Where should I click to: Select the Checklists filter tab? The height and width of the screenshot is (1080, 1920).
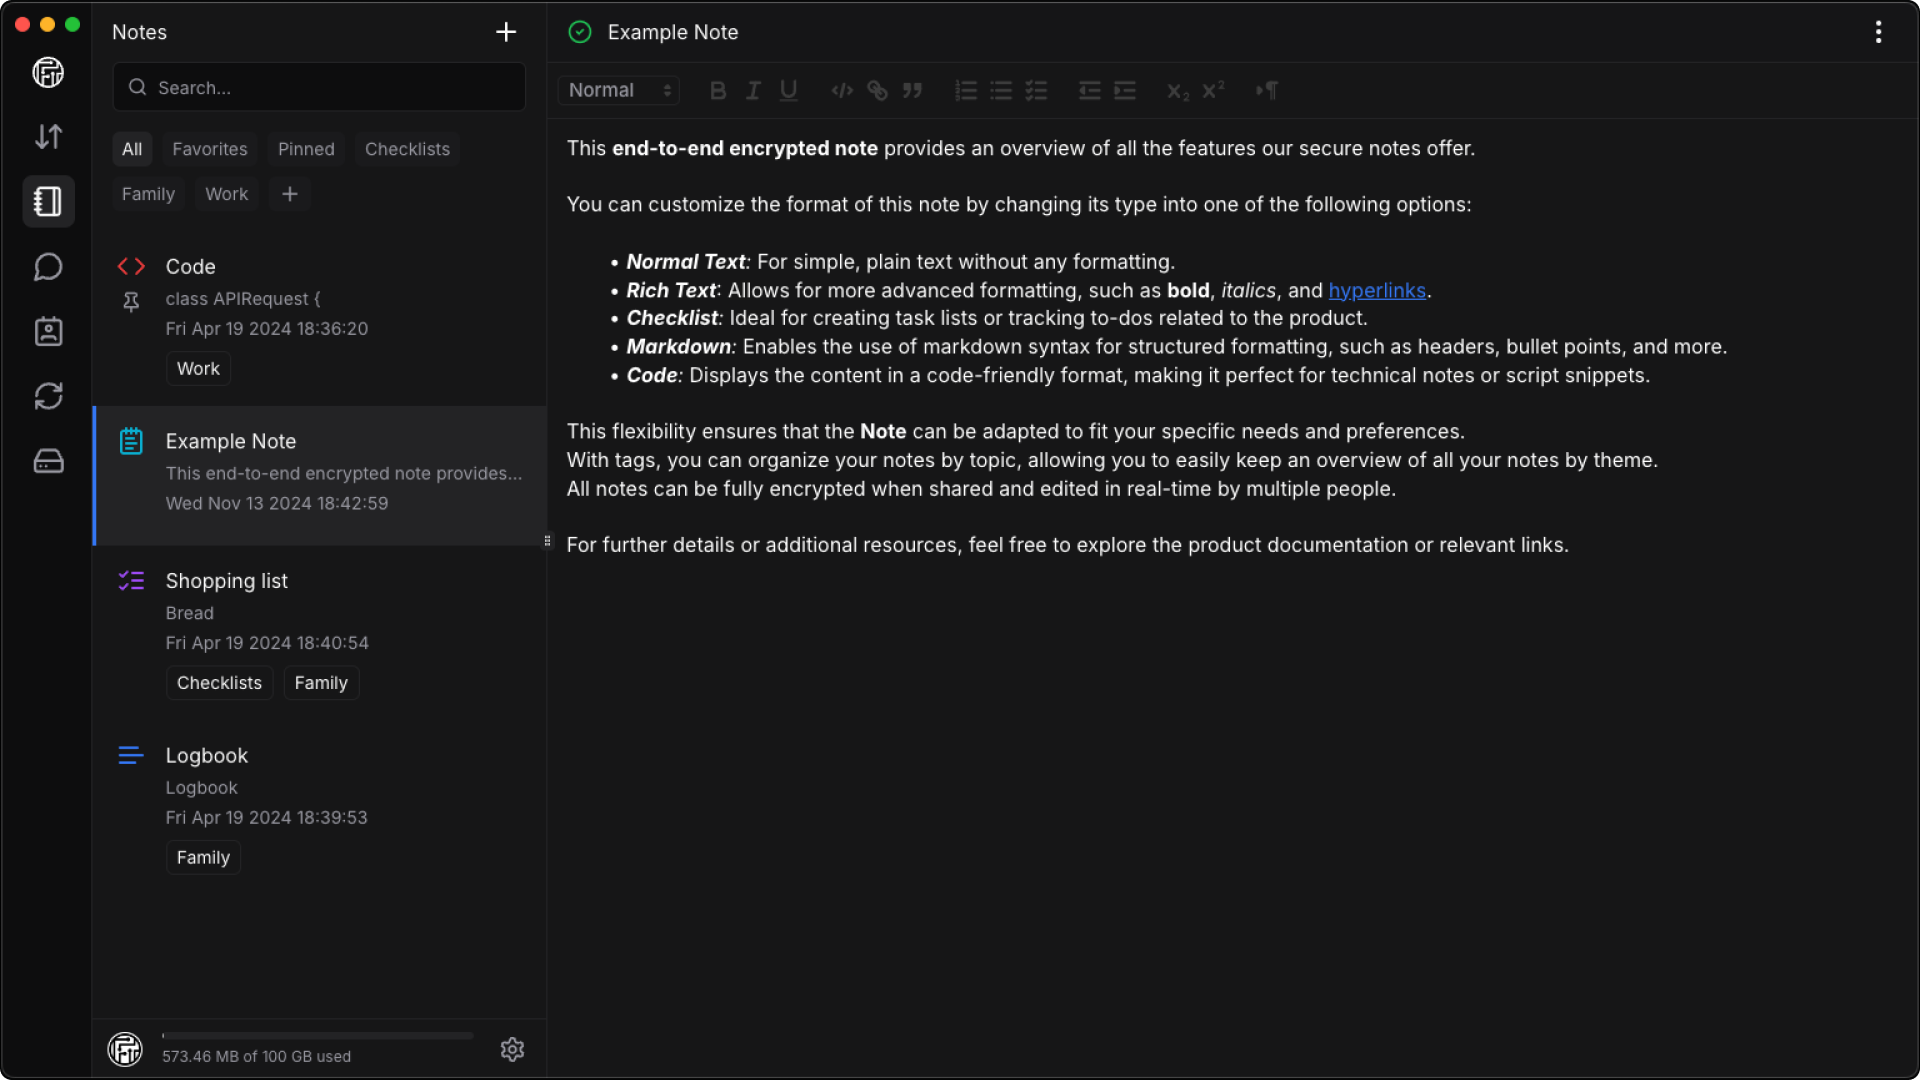(x=407, y=149)
